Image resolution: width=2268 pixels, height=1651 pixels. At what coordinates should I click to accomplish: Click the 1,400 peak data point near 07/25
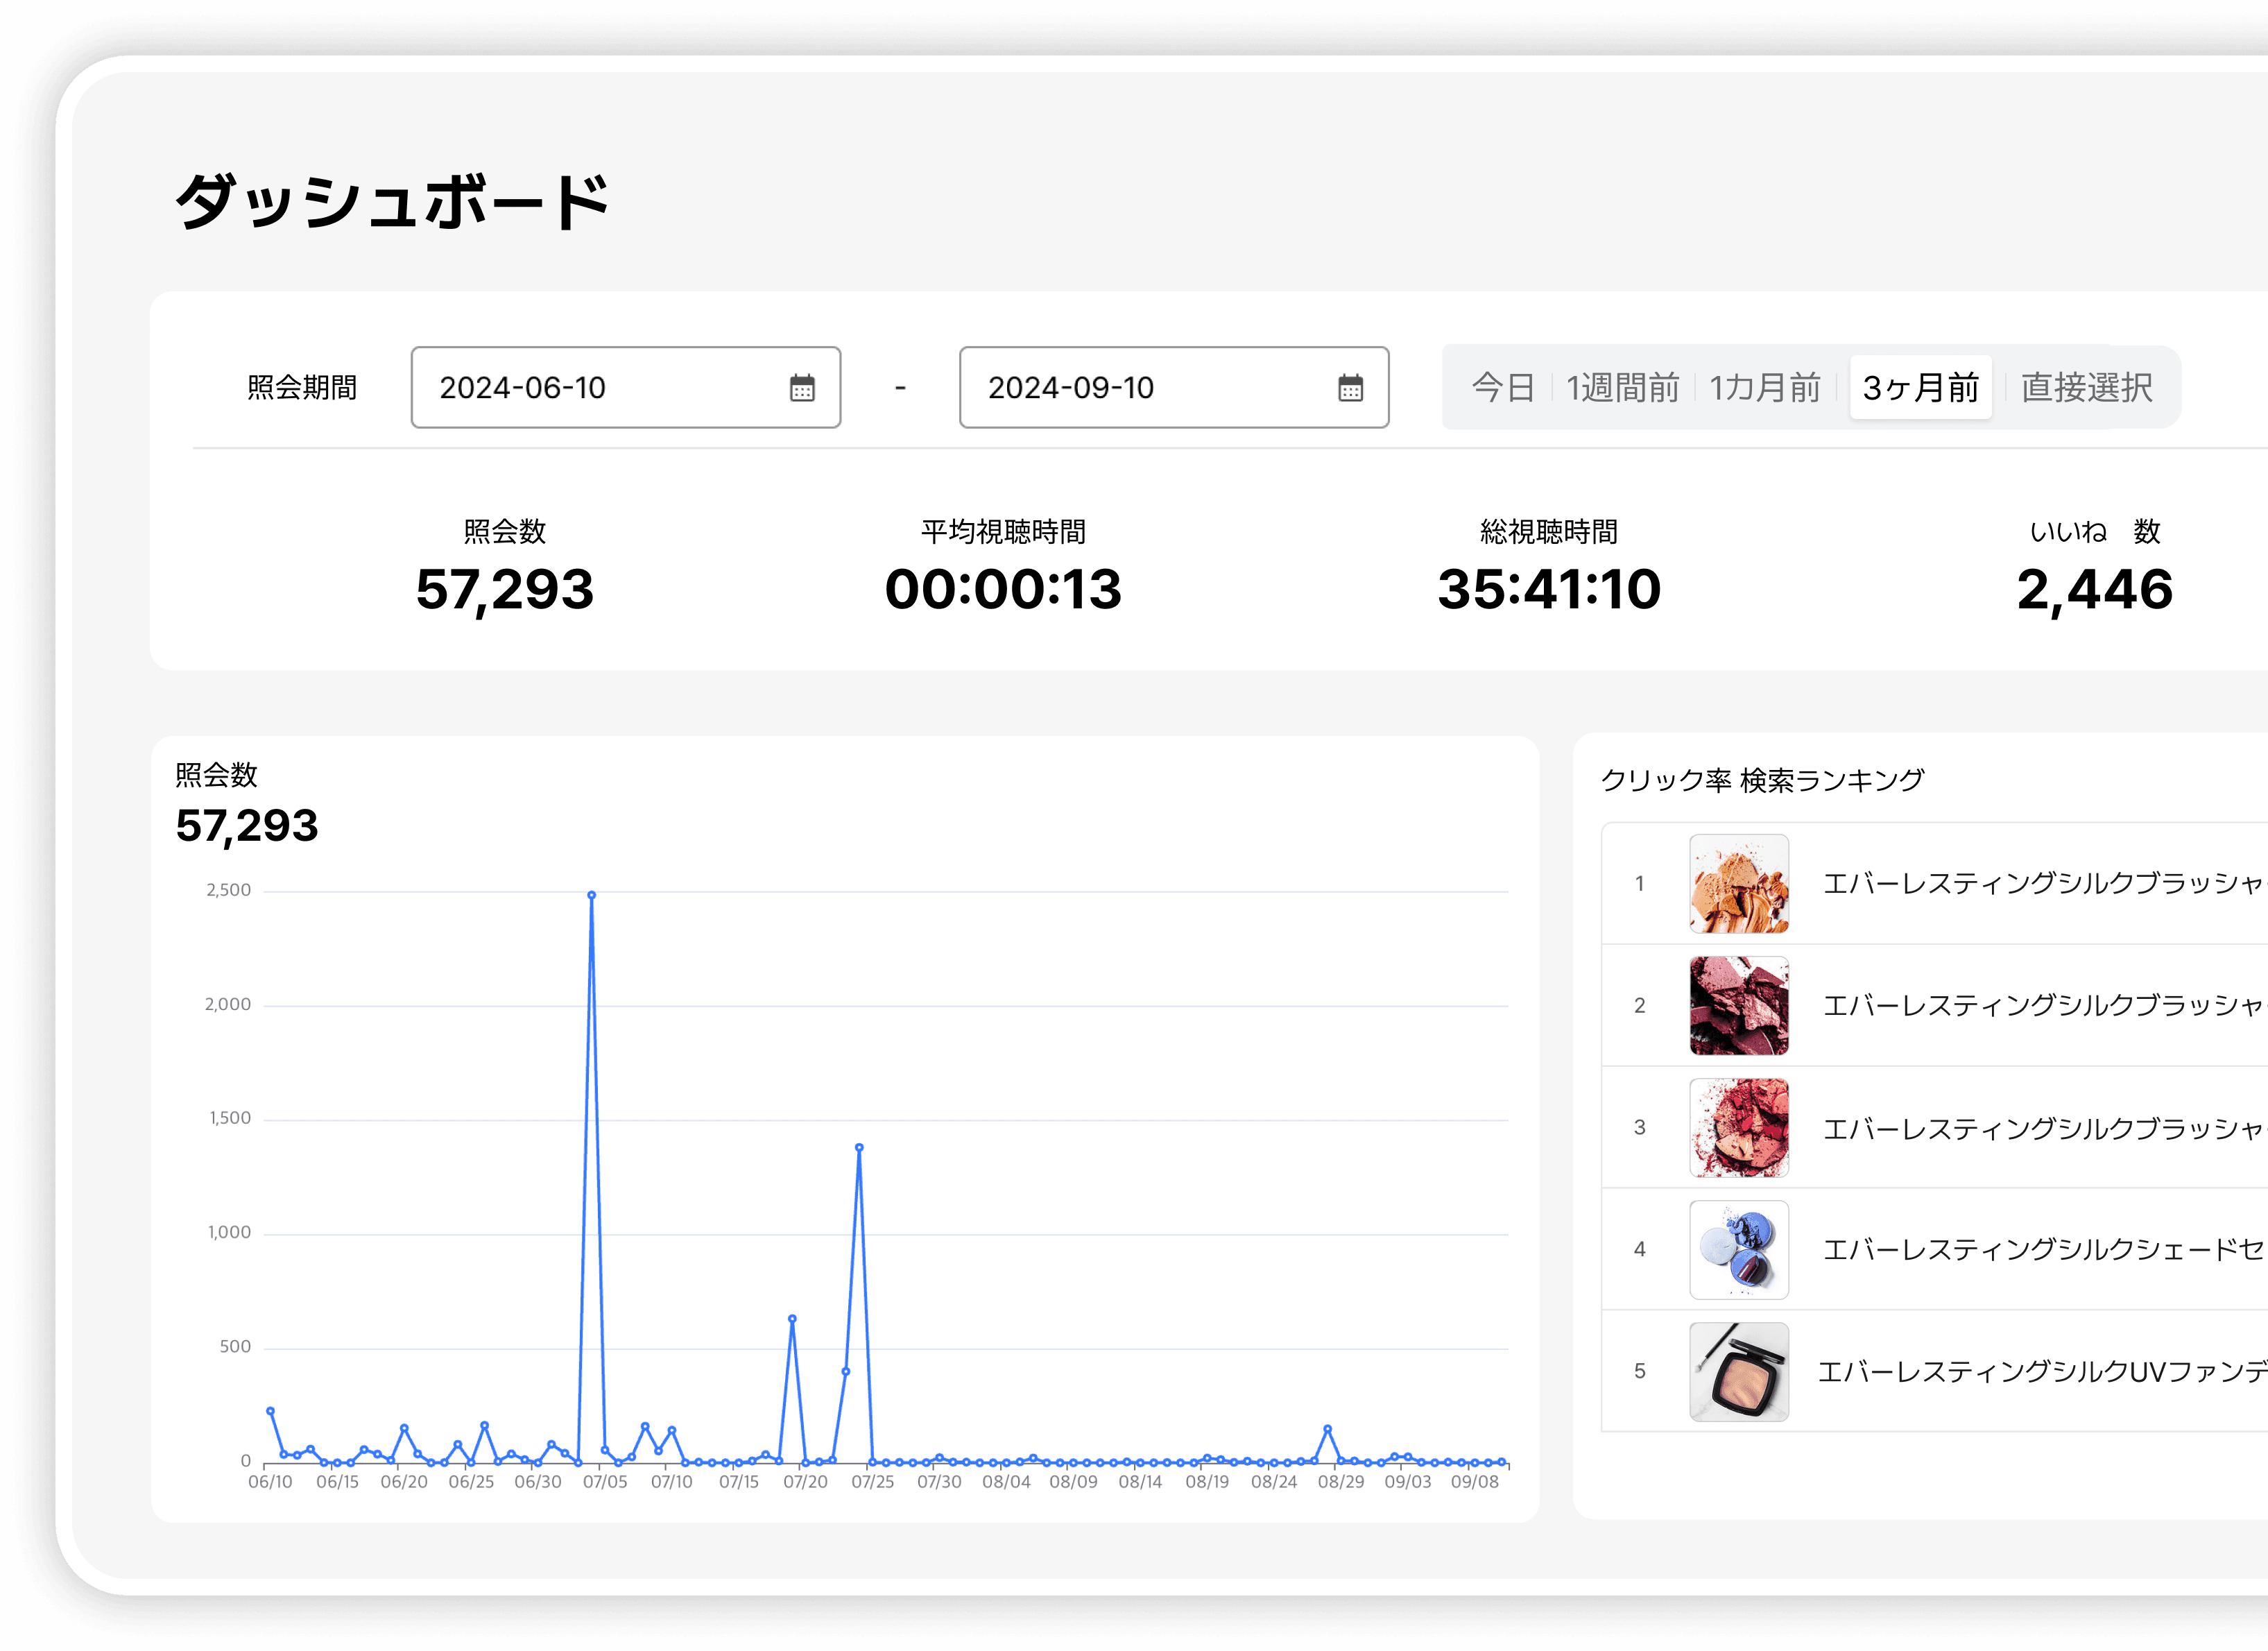(859, 1148)
